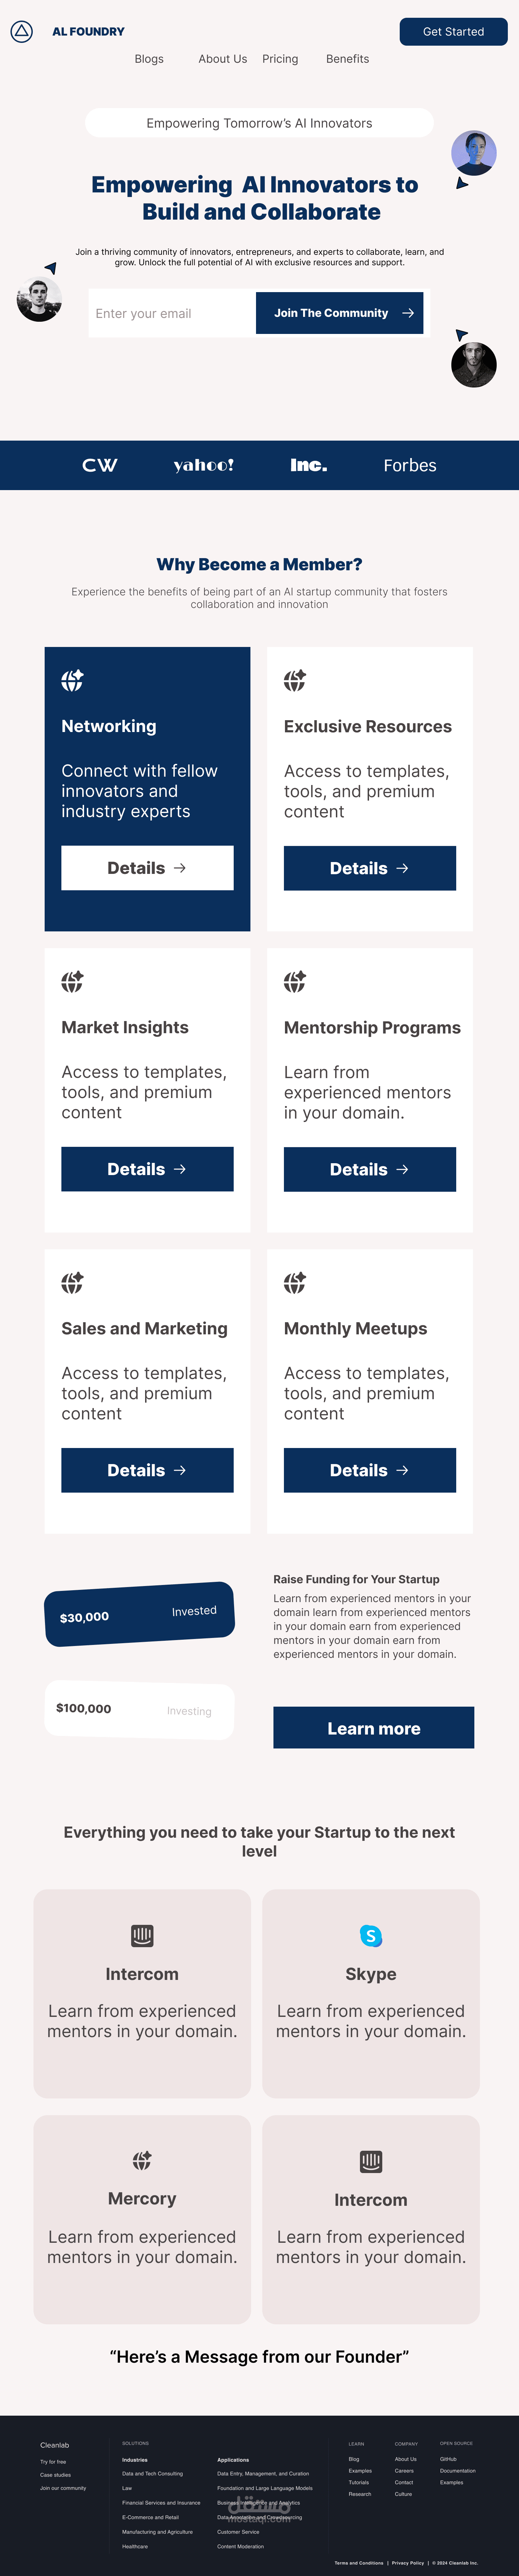The image size is (519, 2576).
Task: Click the globe icon on Market Insights card
Action: [x=72, y=981]
